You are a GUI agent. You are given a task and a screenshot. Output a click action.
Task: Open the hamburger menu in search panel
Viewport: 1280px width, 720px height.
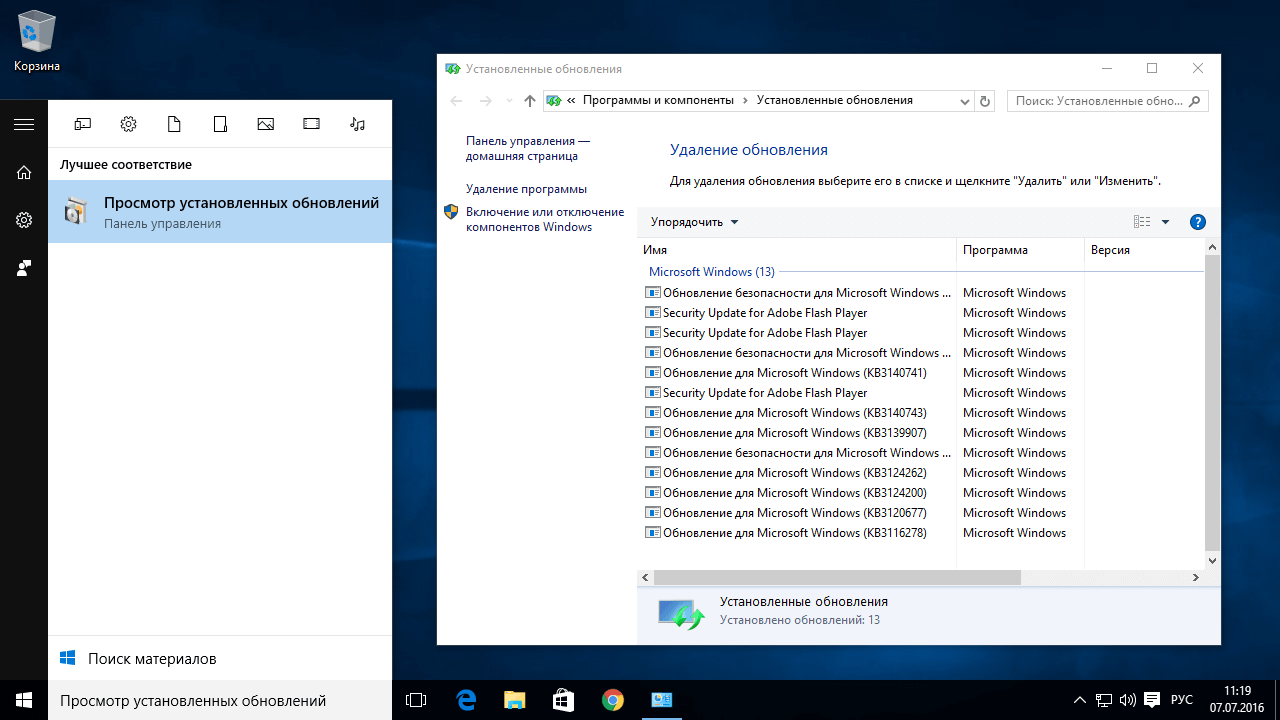[x=24, y=124]
